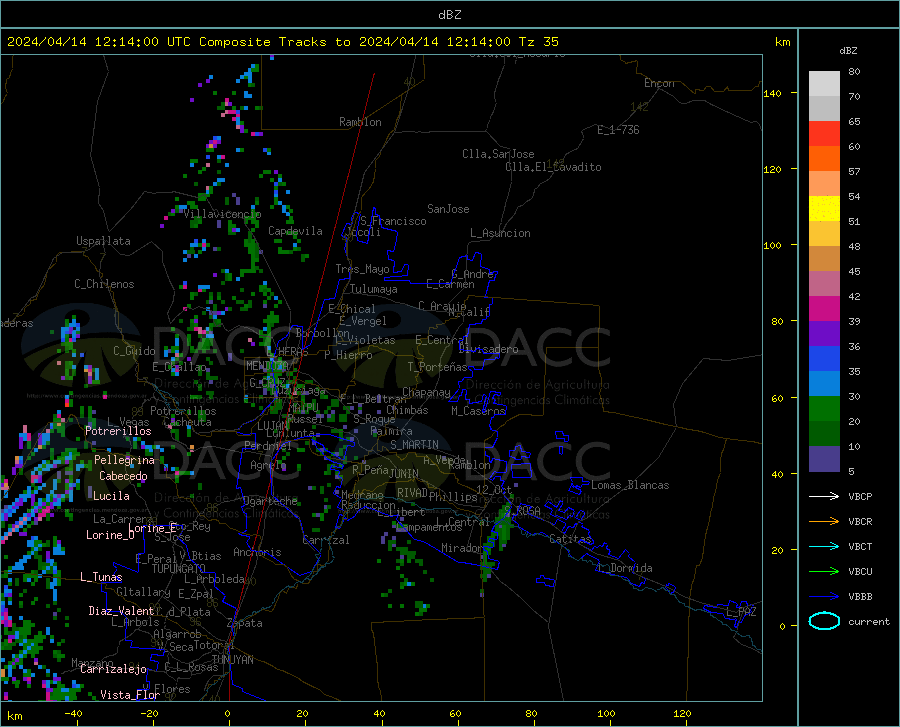
Task: Click the Pellegrina map label
Action: (x=125, y=460)
